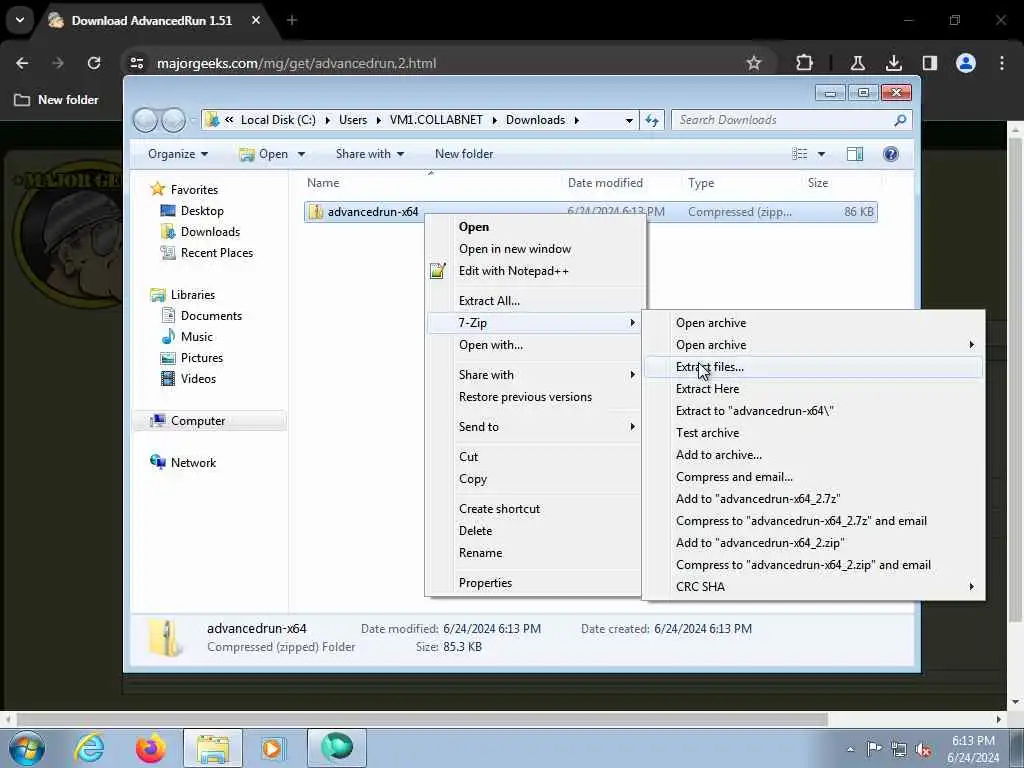Viewport: 1024px width, 768px height.
Task: Click Edit with Notepad++
Action: (534, 271)
